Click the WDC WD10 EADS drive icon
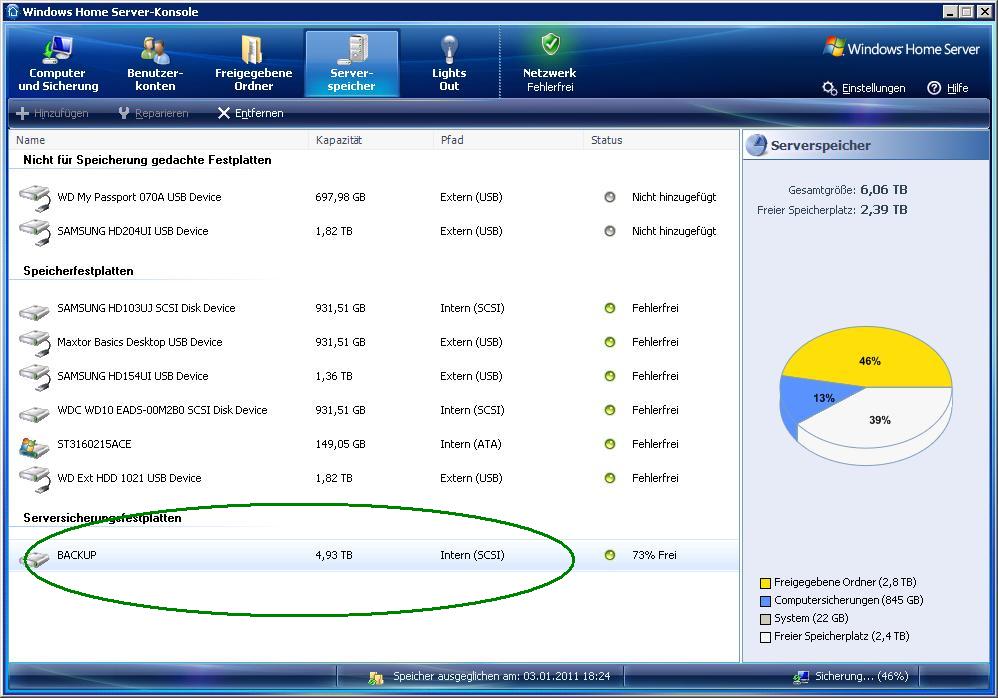The height and width of the screenshot is (698, 998). pos(34,414)
